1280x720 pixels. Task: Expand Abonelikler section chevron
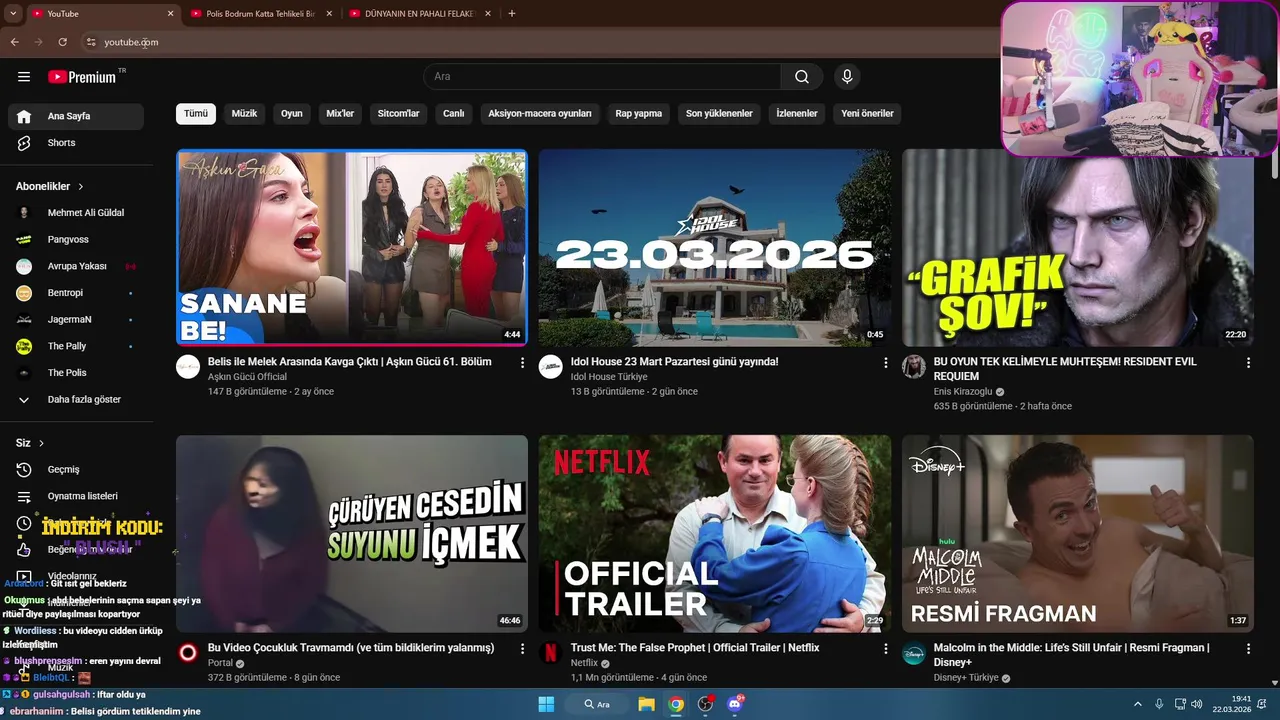coord(81,187)
